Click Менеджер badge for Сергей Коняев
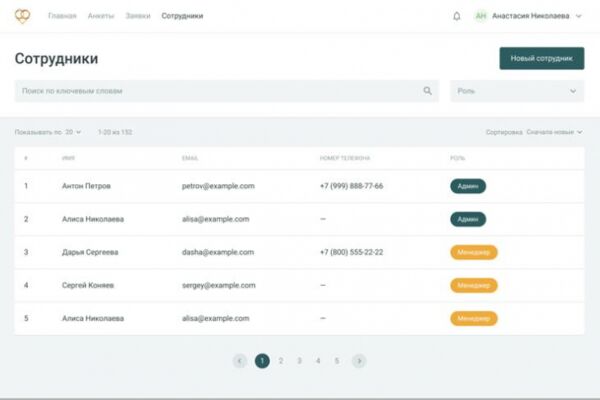This screenshot has height=400, width=600. [474, 286]
